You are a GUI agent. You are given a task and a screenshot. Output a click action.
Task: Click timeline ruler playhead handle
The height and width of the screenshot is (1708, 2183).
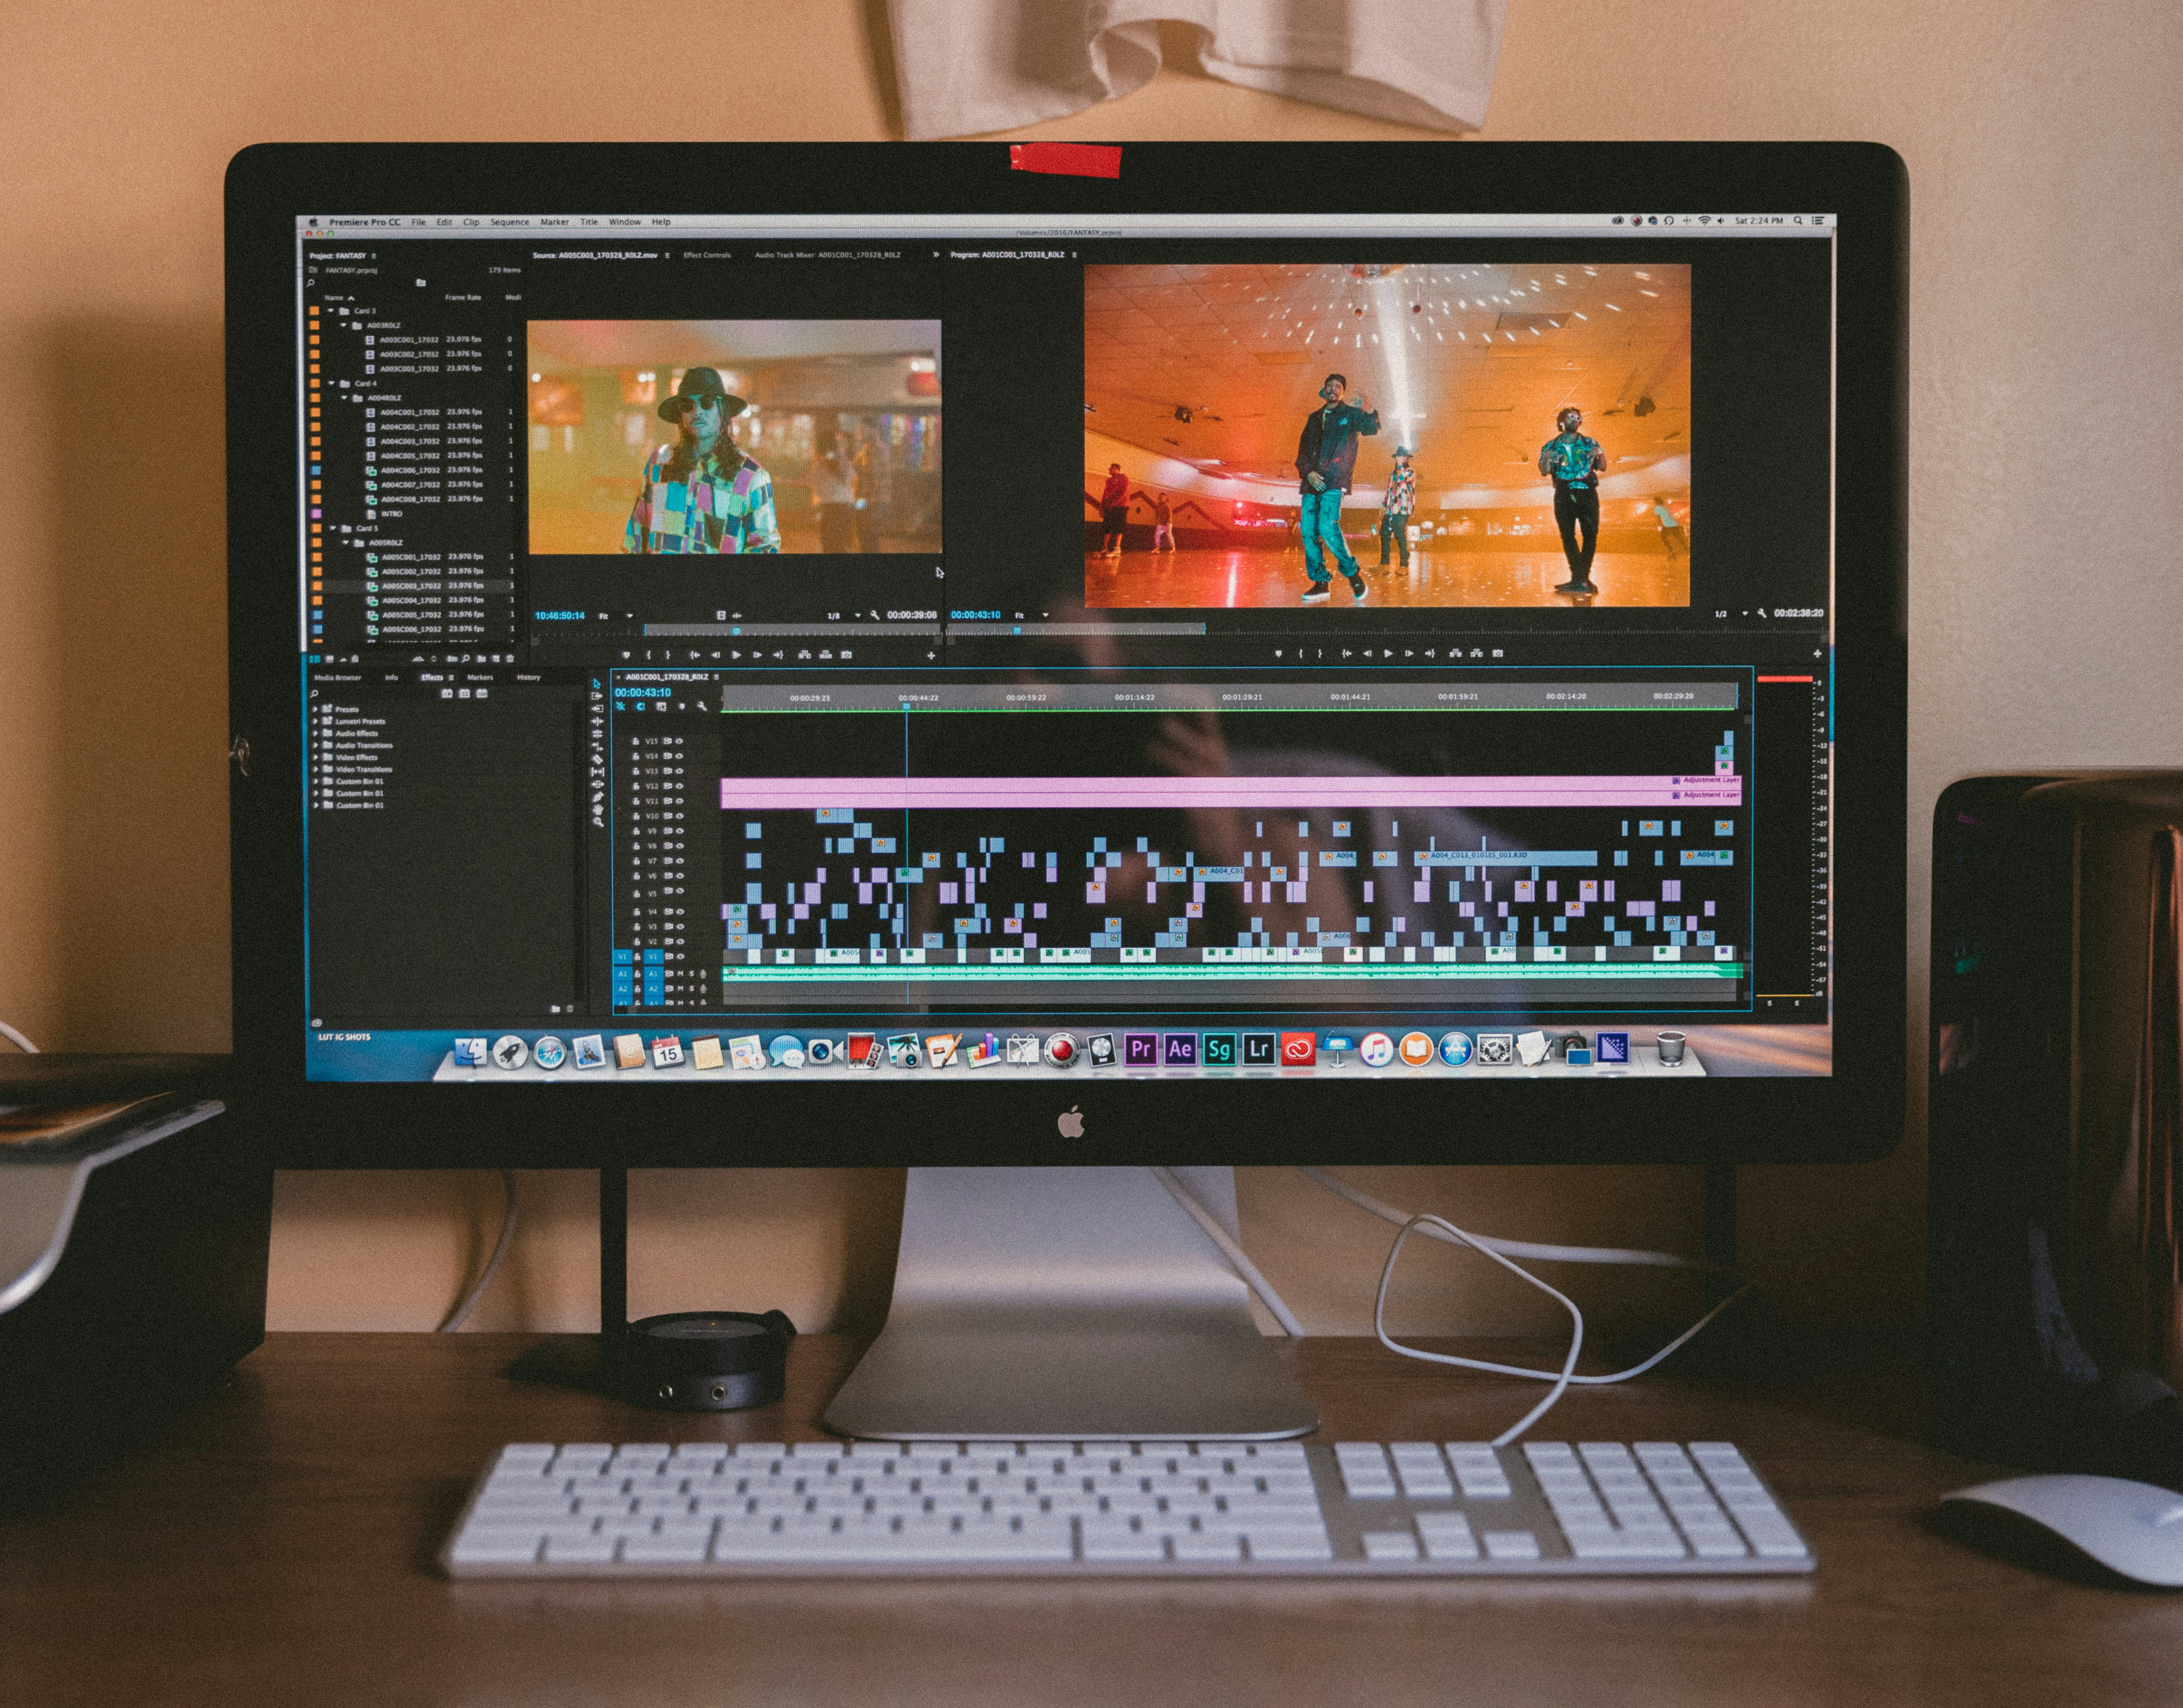[x=907, y=707]
